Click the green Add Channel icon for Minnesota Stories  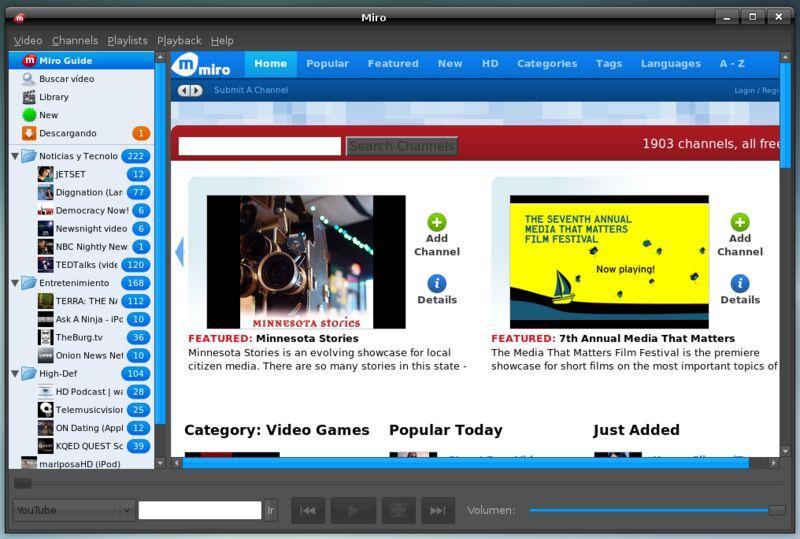click(x=437, y=222)
